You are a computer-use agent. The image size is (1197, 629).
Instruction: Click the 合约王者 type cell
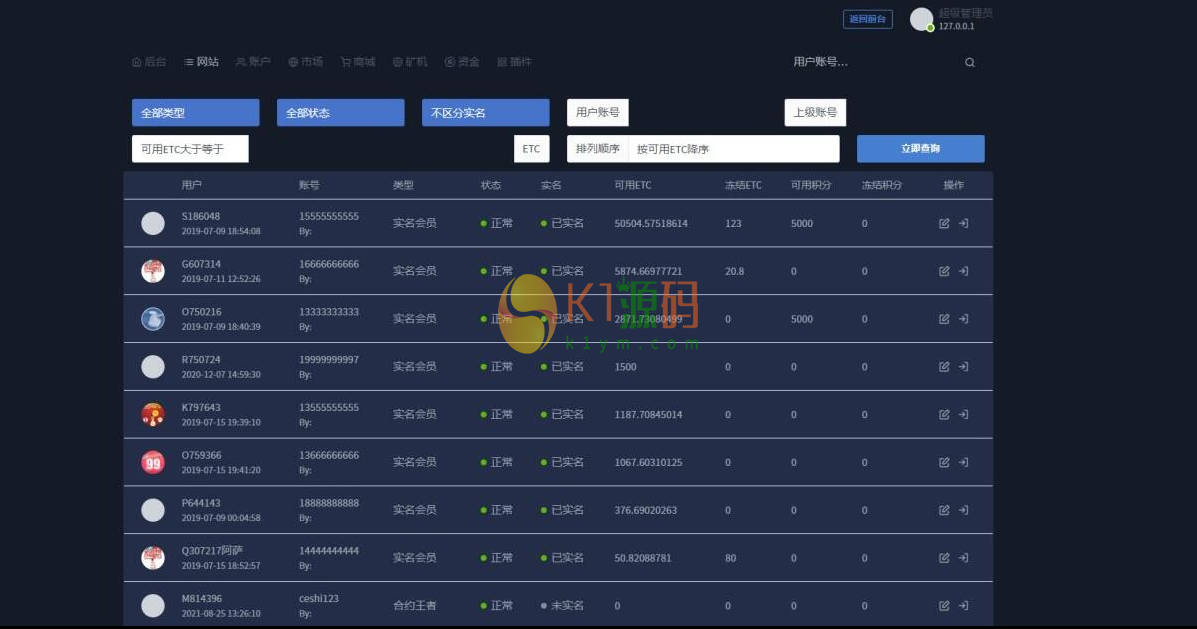tap(415, 605)
